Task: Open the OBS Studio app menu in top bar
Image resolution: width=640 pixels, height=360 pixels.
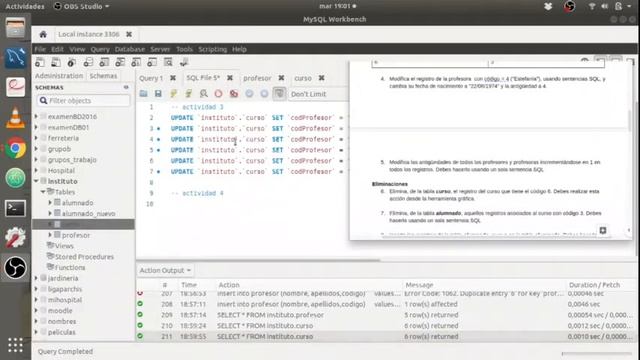Action: tap(82, 6)
